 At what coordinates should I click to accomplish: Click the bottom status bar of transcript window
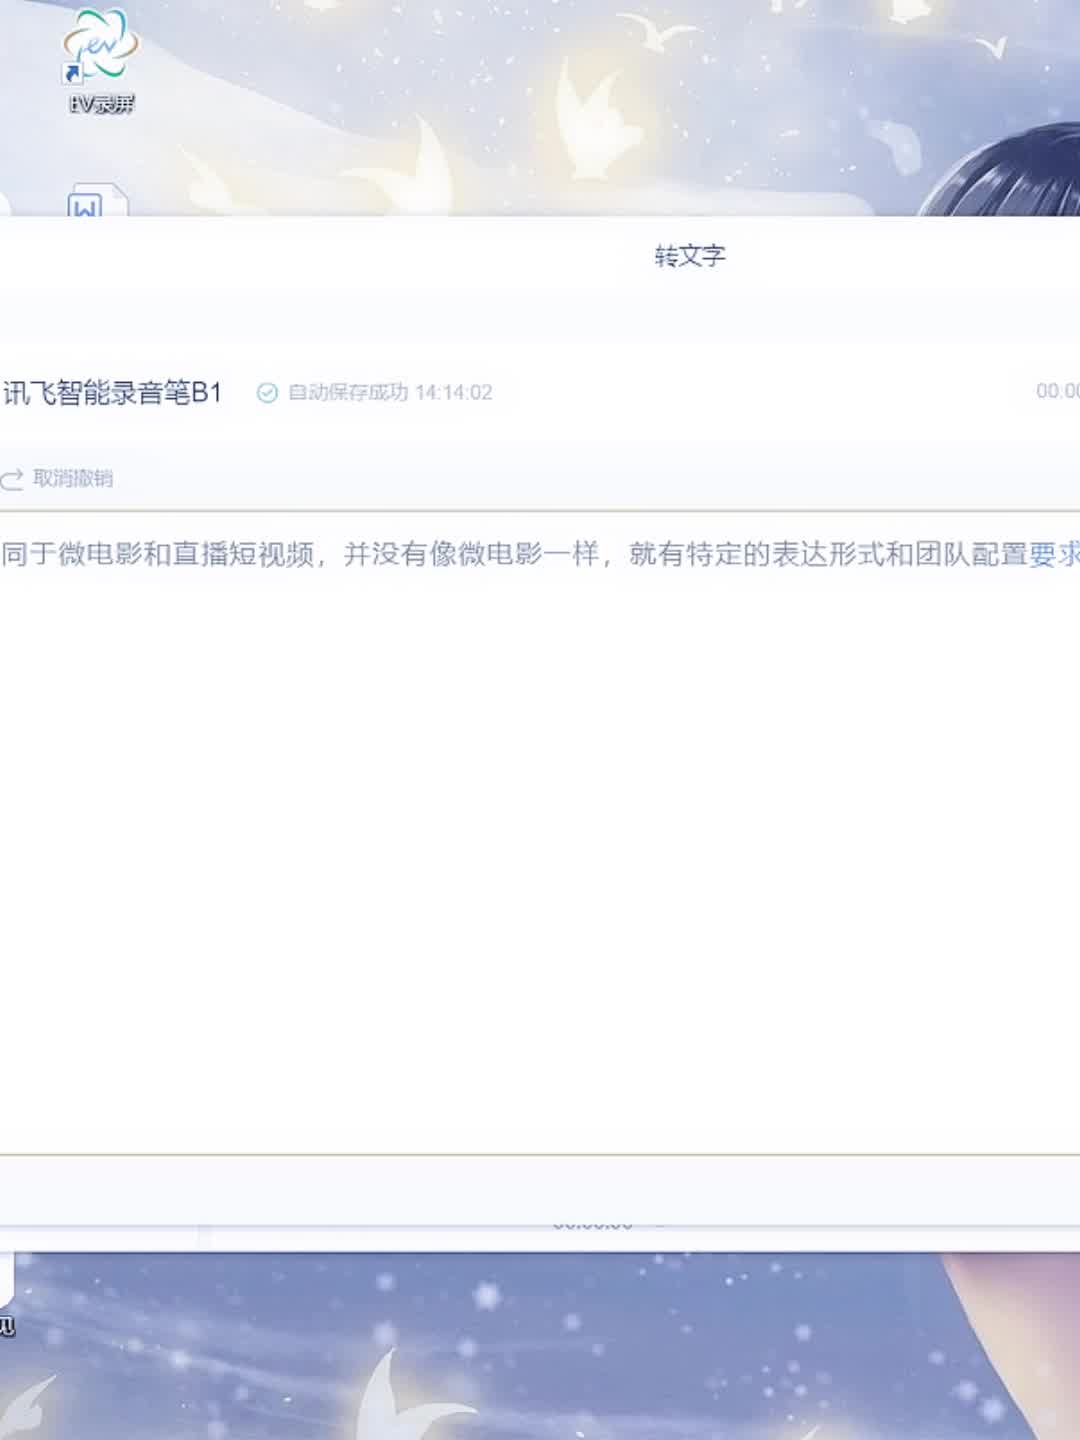click(x=540, y=1190)
